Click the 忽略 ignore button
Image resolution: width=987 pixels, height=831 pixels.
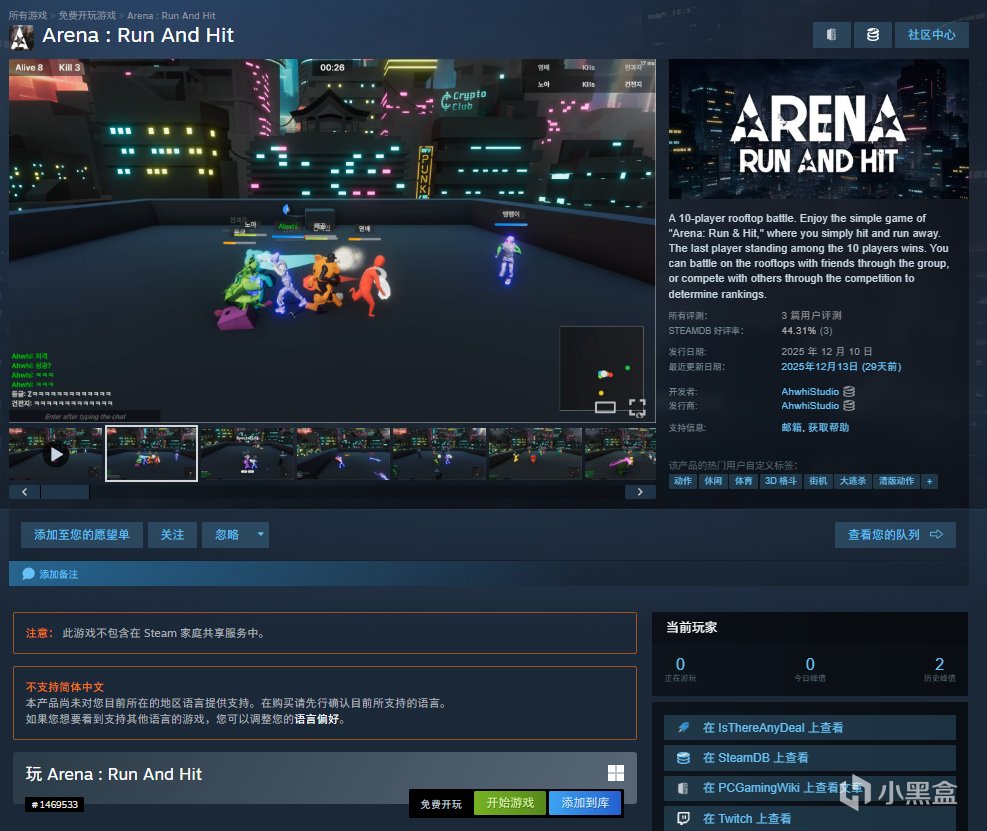pos(227,534)
